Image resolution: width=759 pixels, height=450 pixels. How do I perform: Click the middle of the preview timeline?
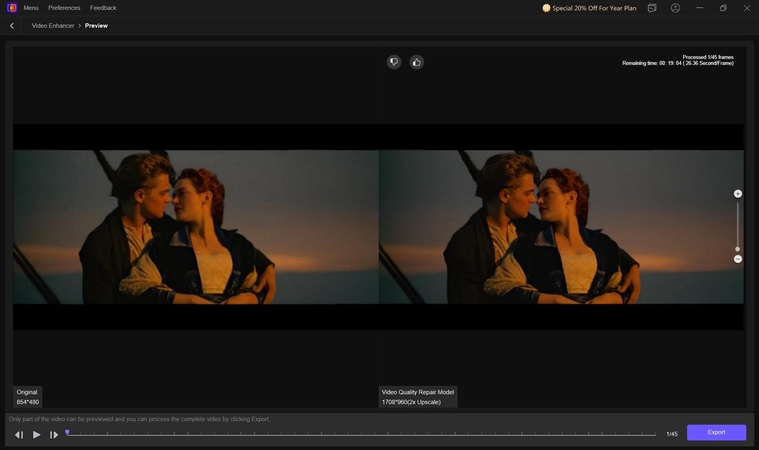click(361, 435)
